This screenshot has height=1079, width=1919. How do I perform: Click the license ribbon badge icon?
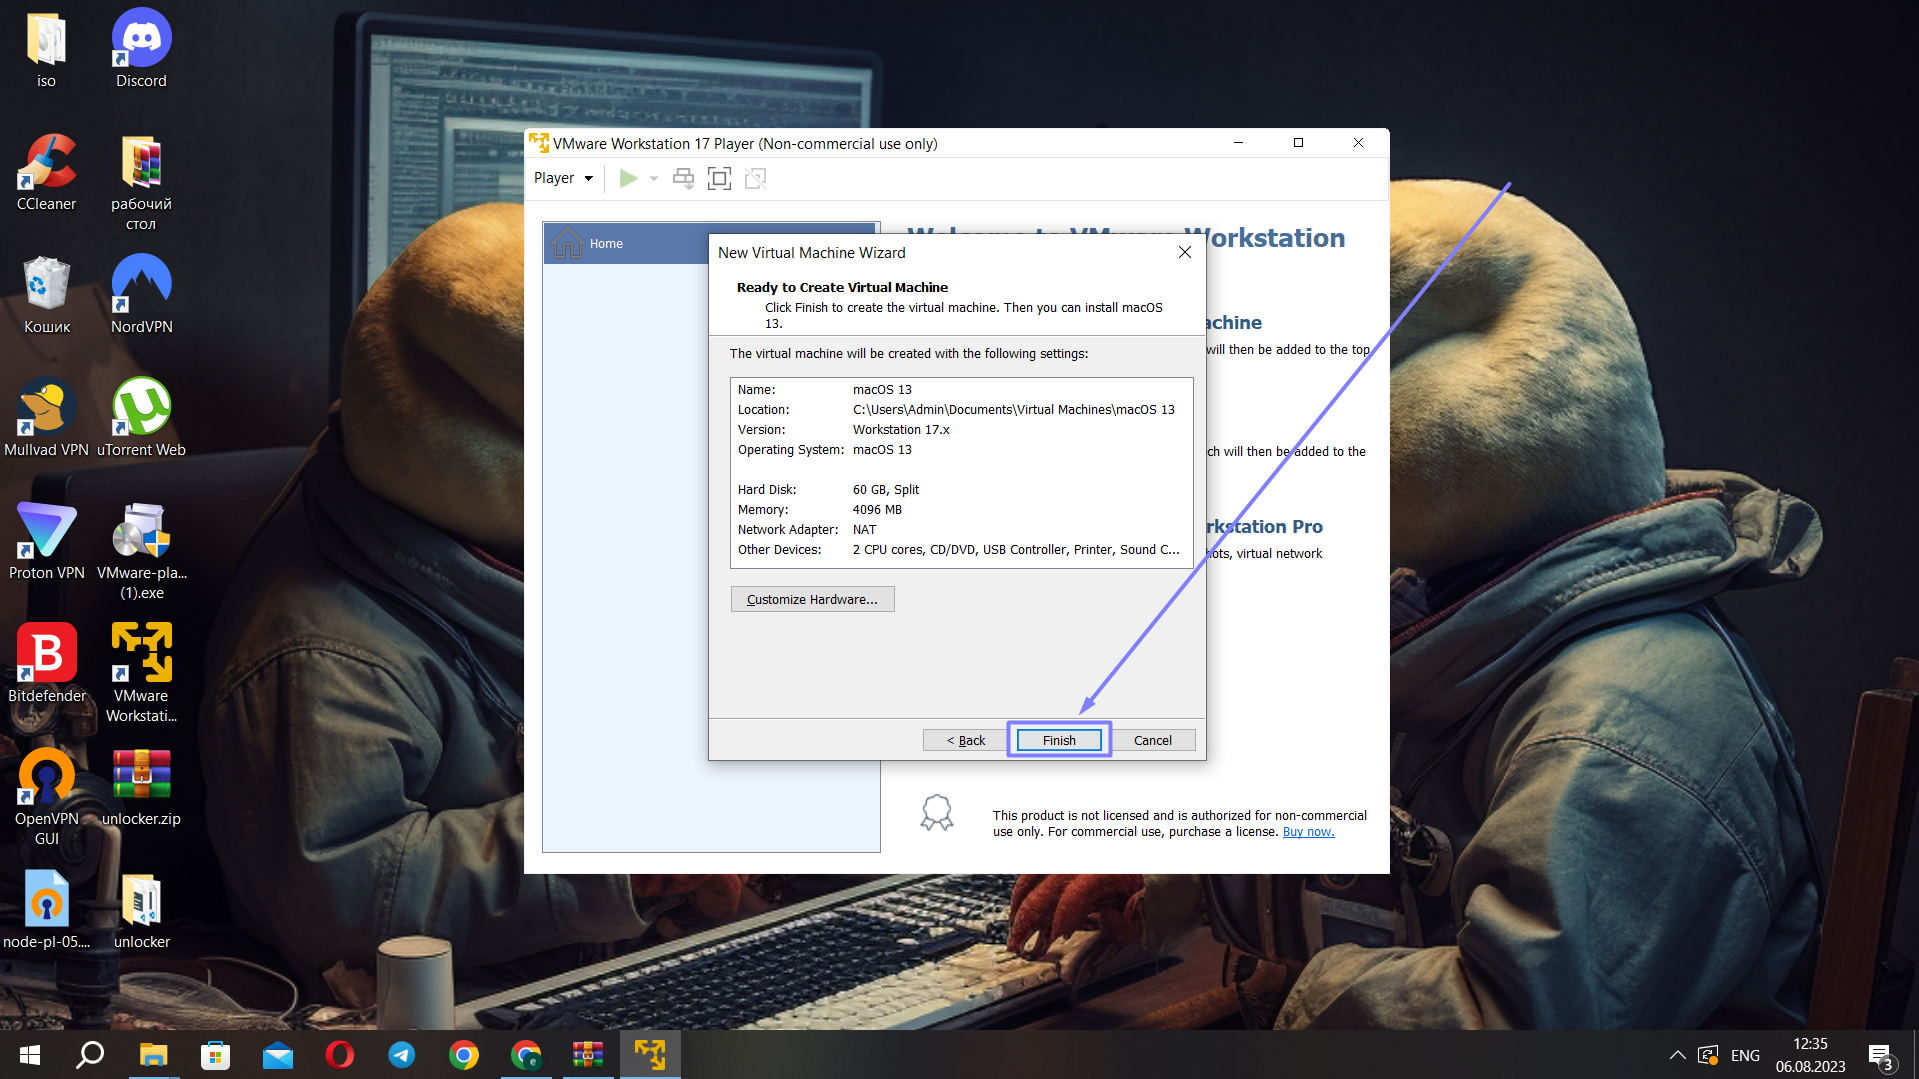pos(937,812)
